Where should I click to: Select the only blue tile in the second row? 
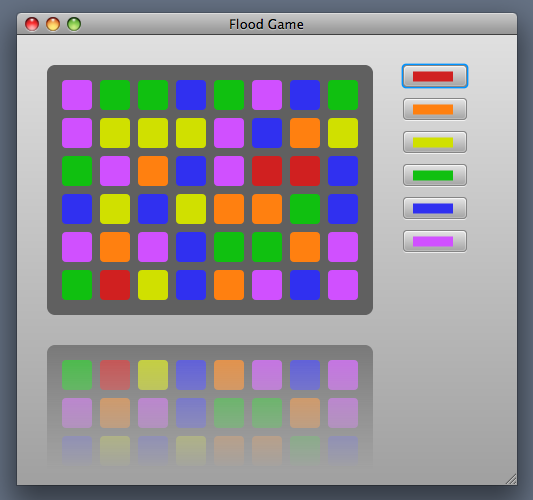pos(267,133)
